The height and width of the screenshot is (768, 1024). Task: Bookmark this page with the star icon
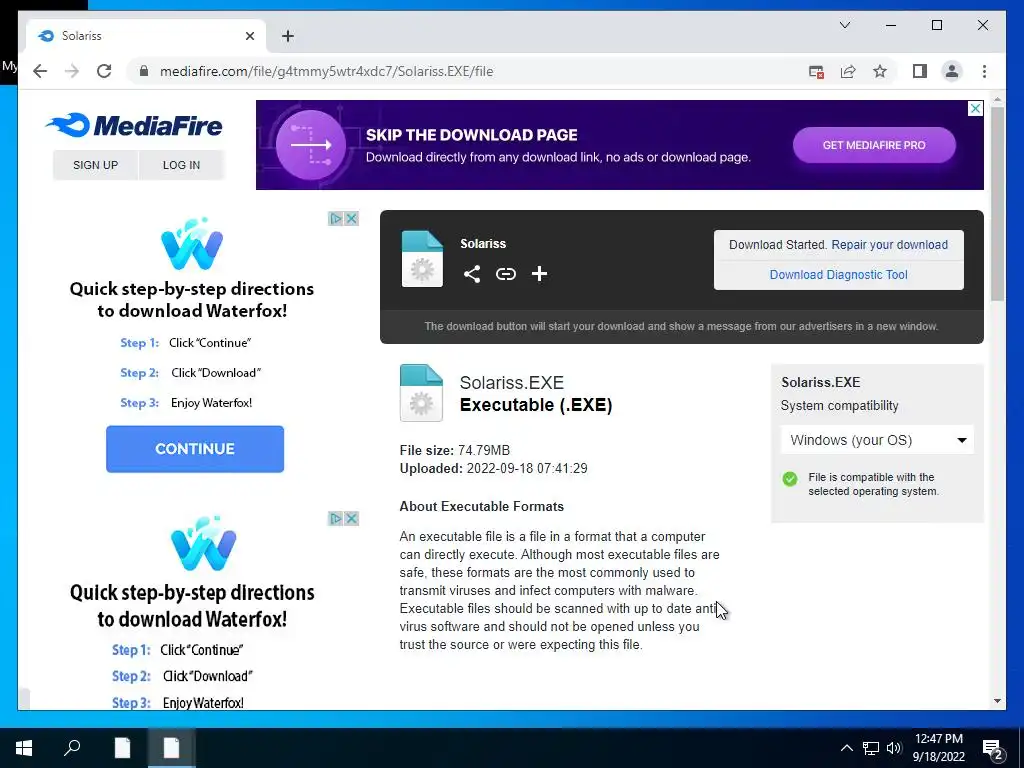pyautogui.click(x=880, y=71)
